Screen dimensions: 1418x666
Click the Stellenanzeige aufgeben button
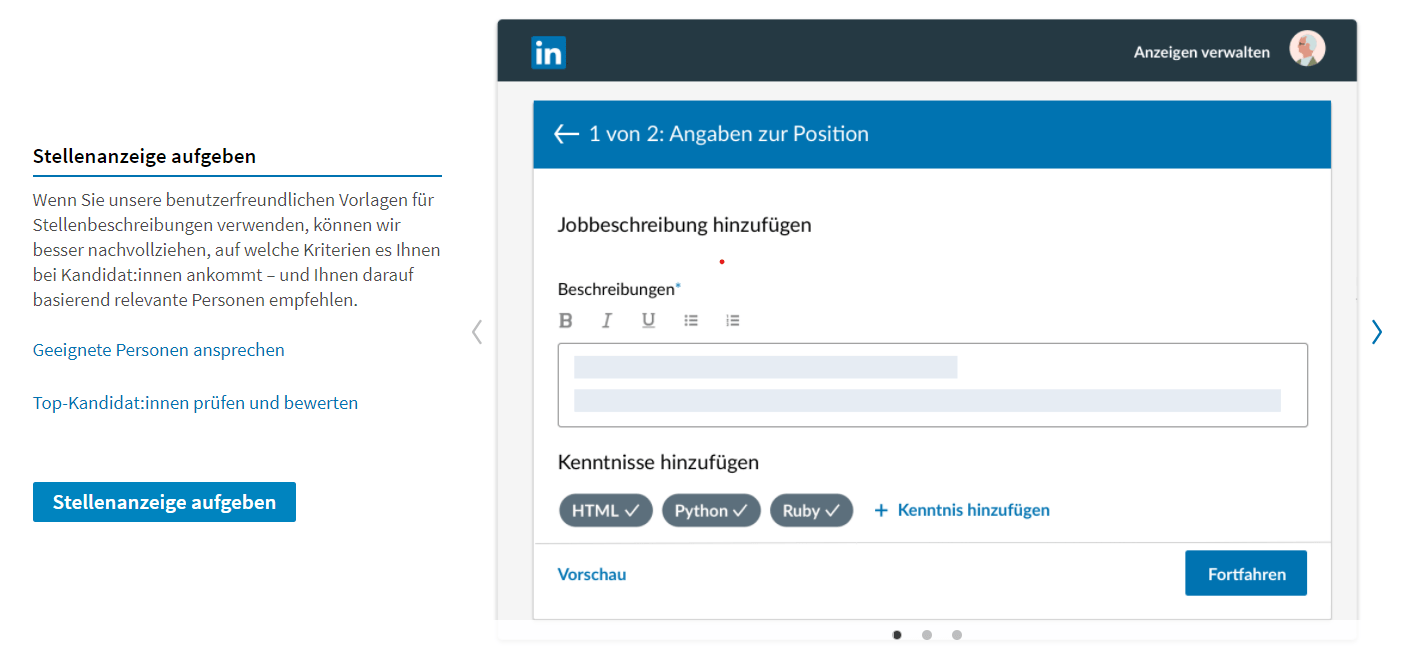[x=164, y=502]
